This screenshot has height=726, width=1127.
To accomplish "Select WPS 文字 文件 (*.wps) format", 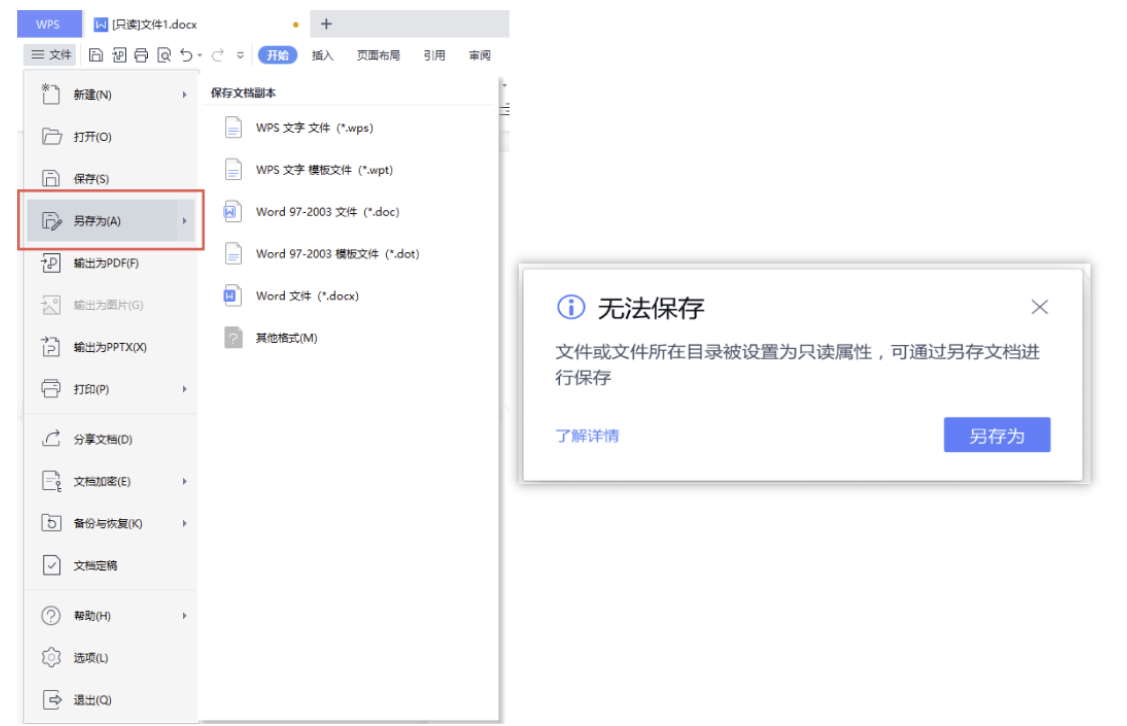I will (314, 128).
